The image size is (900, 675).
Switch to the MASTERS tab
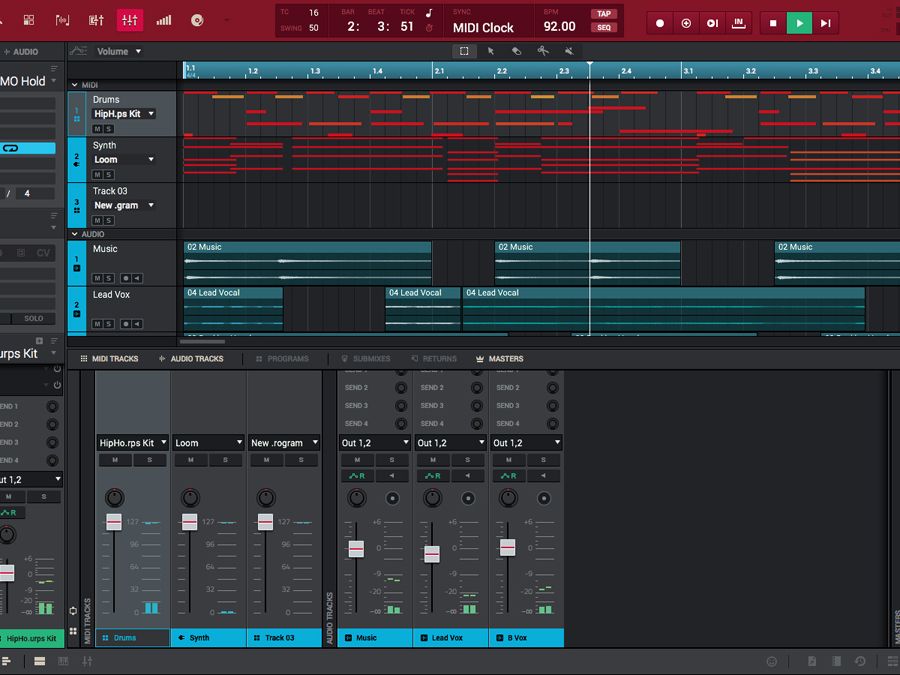pos(500,359)
